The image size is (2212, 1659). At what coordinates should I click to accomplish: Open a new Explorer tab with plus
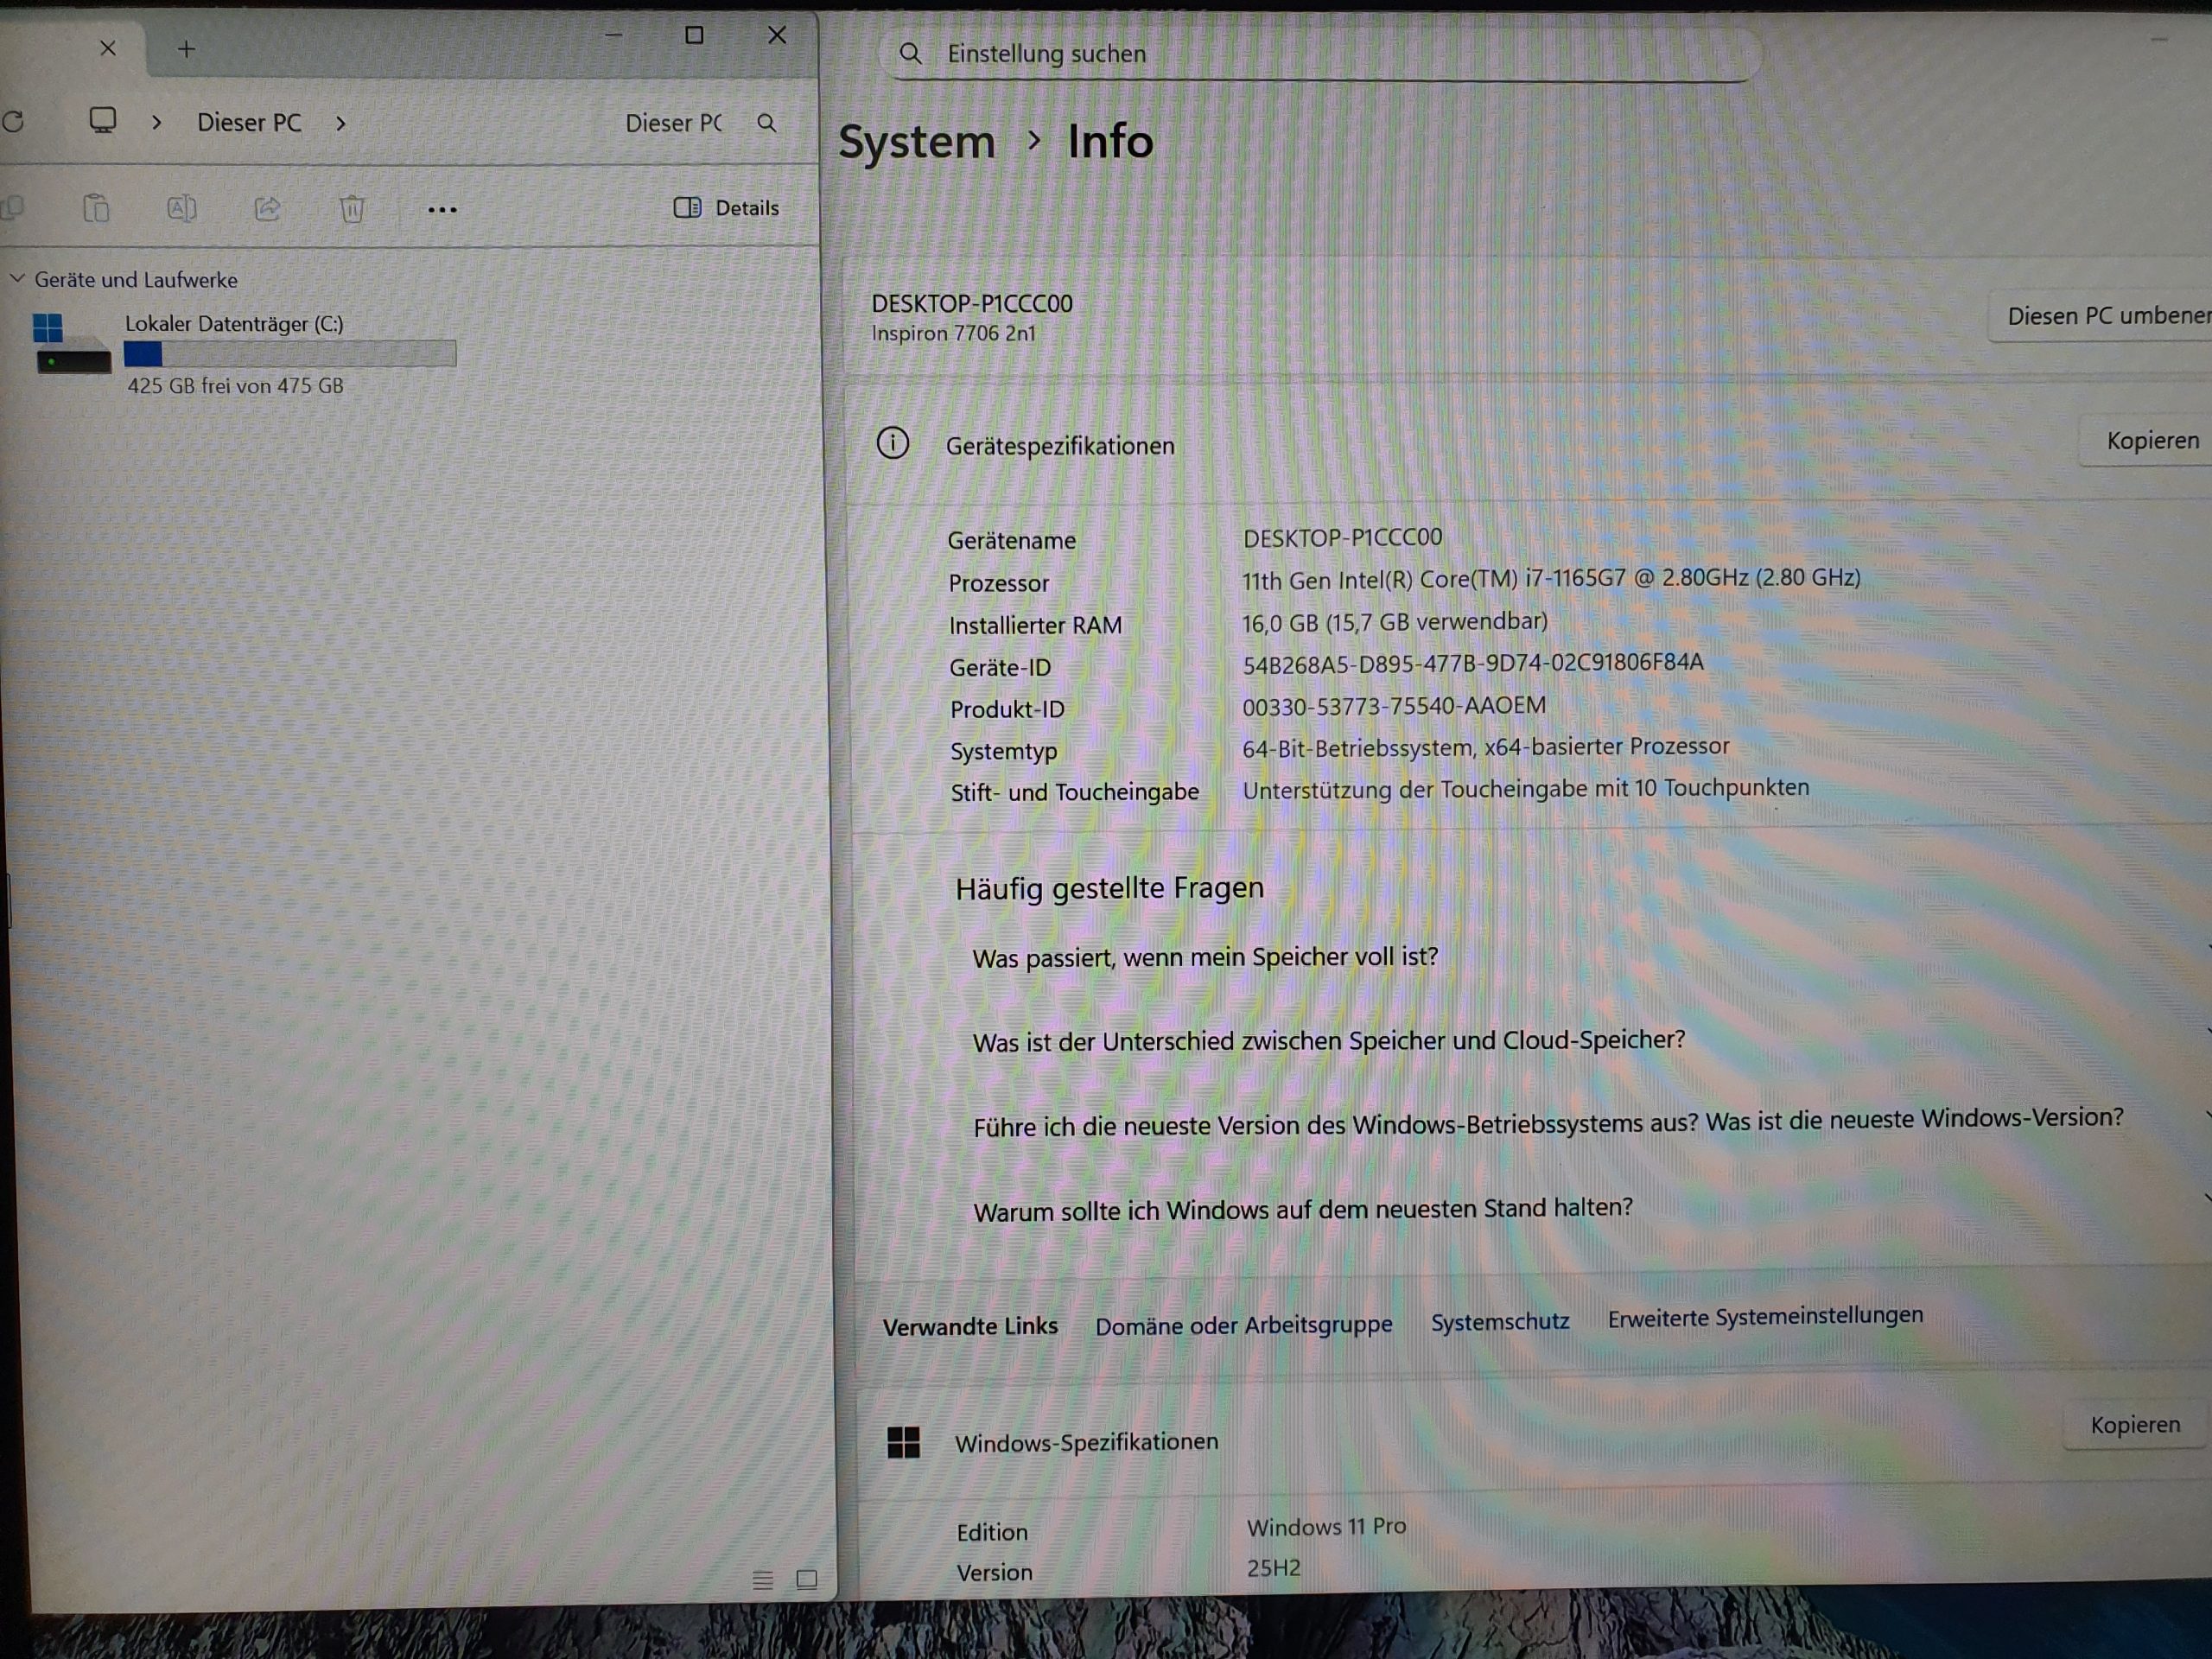[x=186, y=49]
